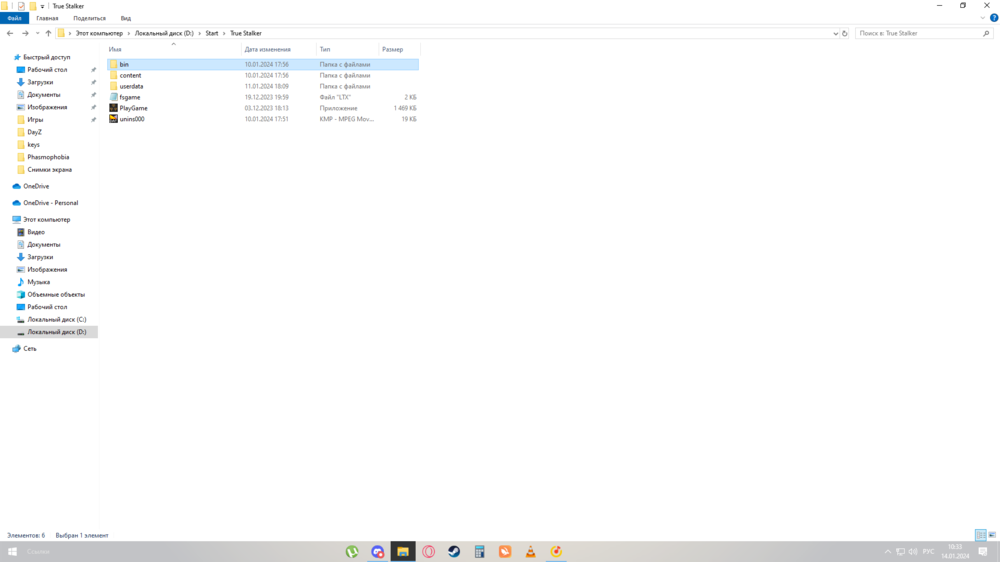
Task: Open VLC media player from taskbar
Action: point(531,552)
